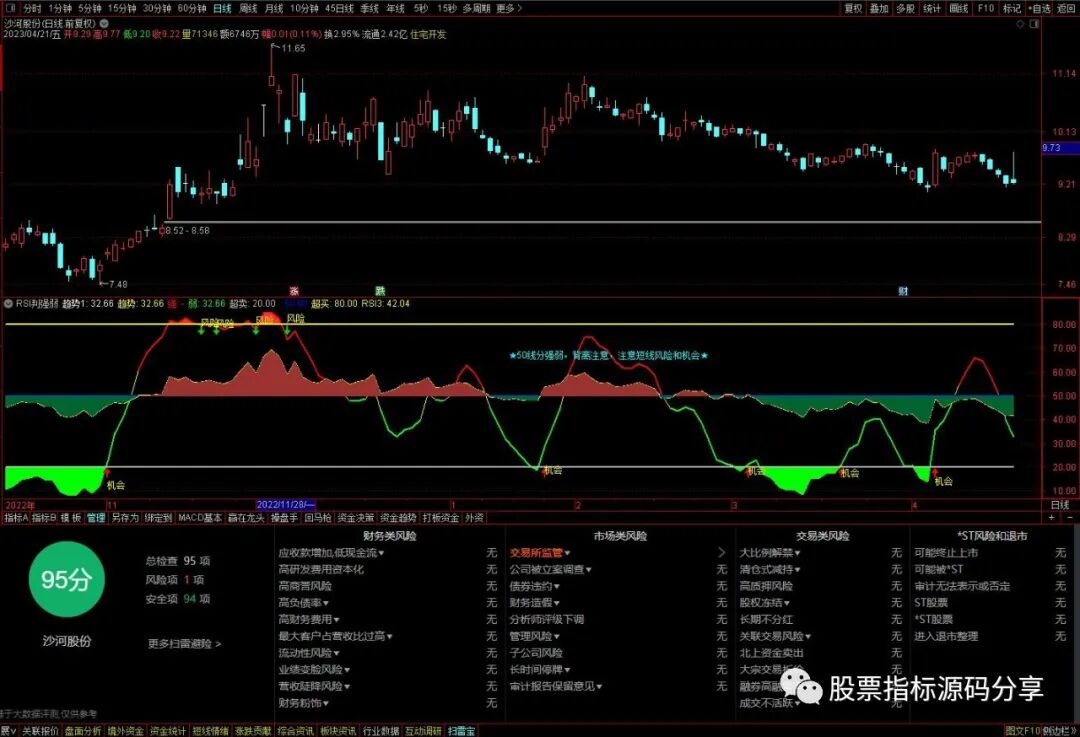Click the 涨 marker below the chart
This screenshot has height=737, width=1080.
295,291
